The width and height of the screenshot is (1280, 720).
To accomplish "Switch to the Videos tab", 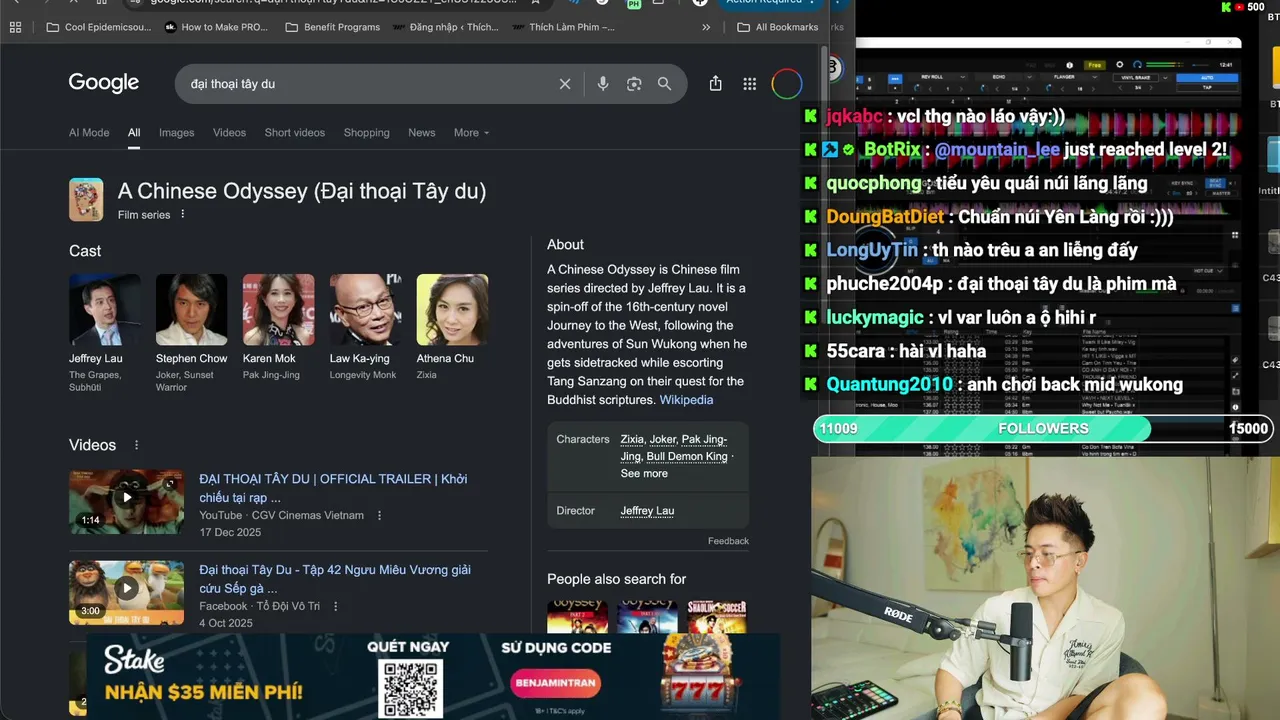I will click(x=229, y=133).
